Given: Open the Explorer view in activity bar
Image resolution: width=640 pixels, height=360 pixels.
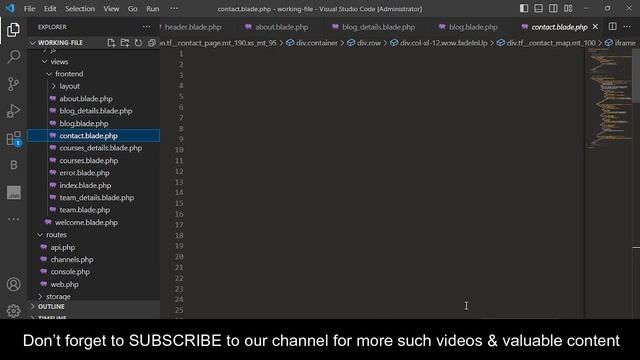Looking at the screenshot, I should point(13,30).
